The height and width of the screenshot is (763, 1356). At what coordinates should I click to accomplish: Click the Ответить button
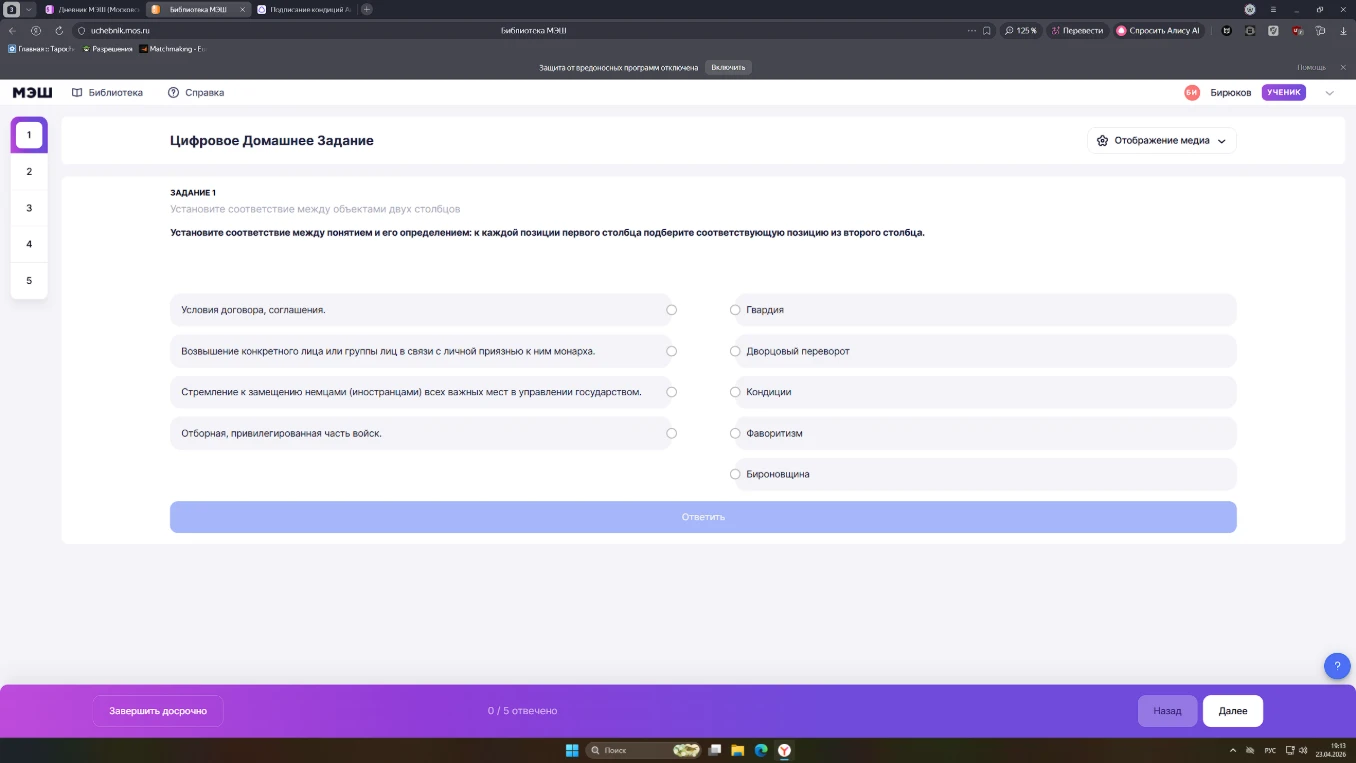click(x=703, y=517)
